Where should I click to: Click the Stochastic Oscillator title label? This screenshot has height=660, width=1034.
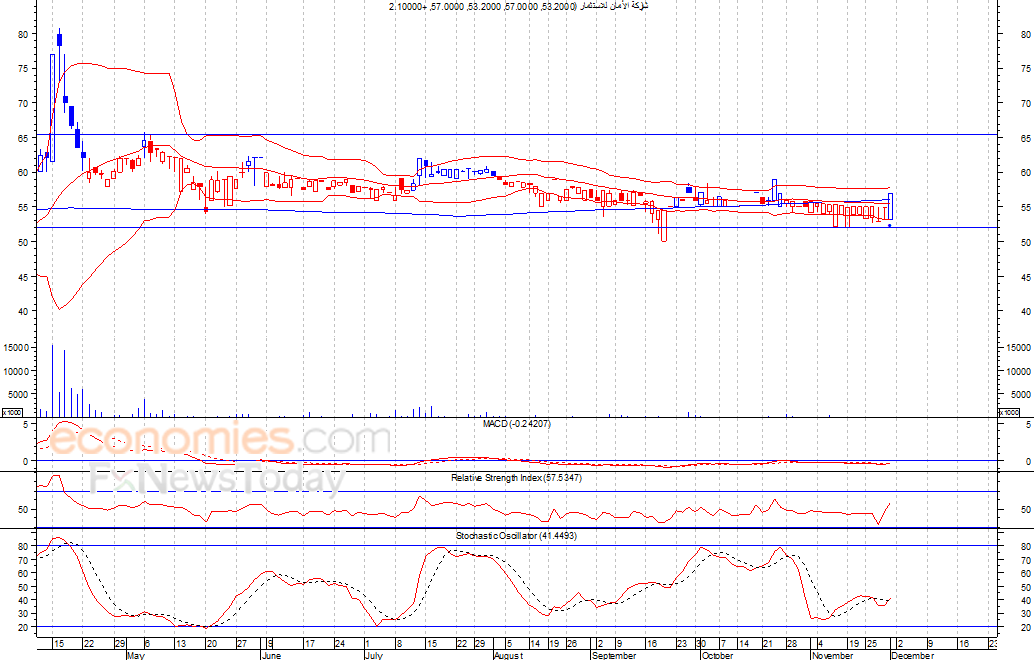coord(515,536)
